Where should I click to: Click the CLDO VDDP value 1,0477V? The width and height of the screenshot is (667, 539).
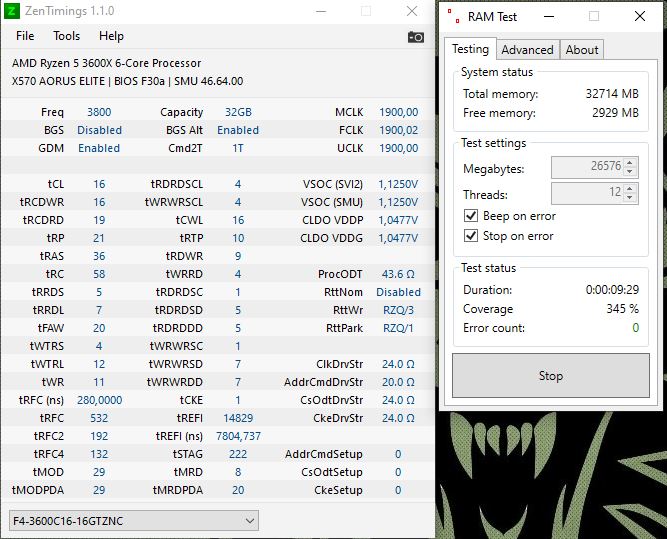pos(398,220)
